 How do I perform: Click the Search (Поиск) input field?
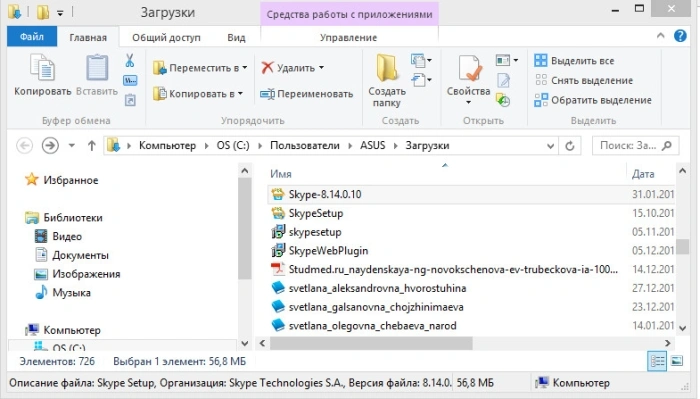pyautogui.click(x=635, y=145)
